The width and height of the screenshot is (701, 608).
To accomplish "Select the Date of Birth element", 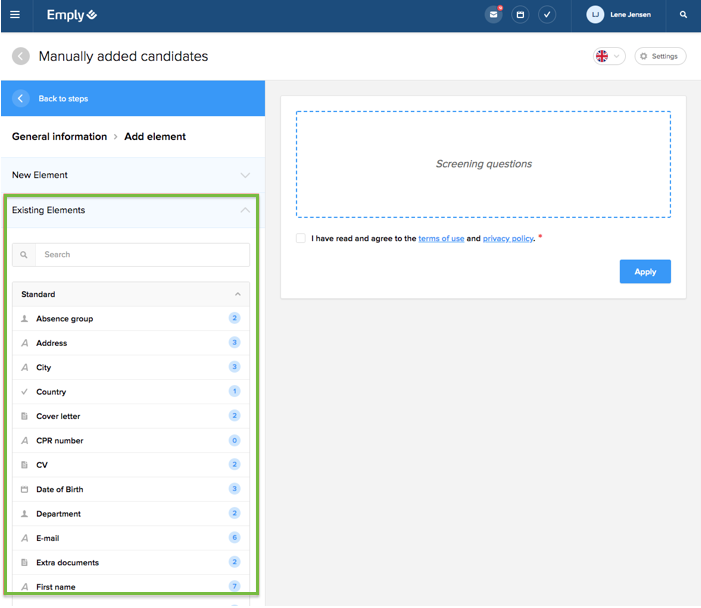I will (x=60, y=489).
